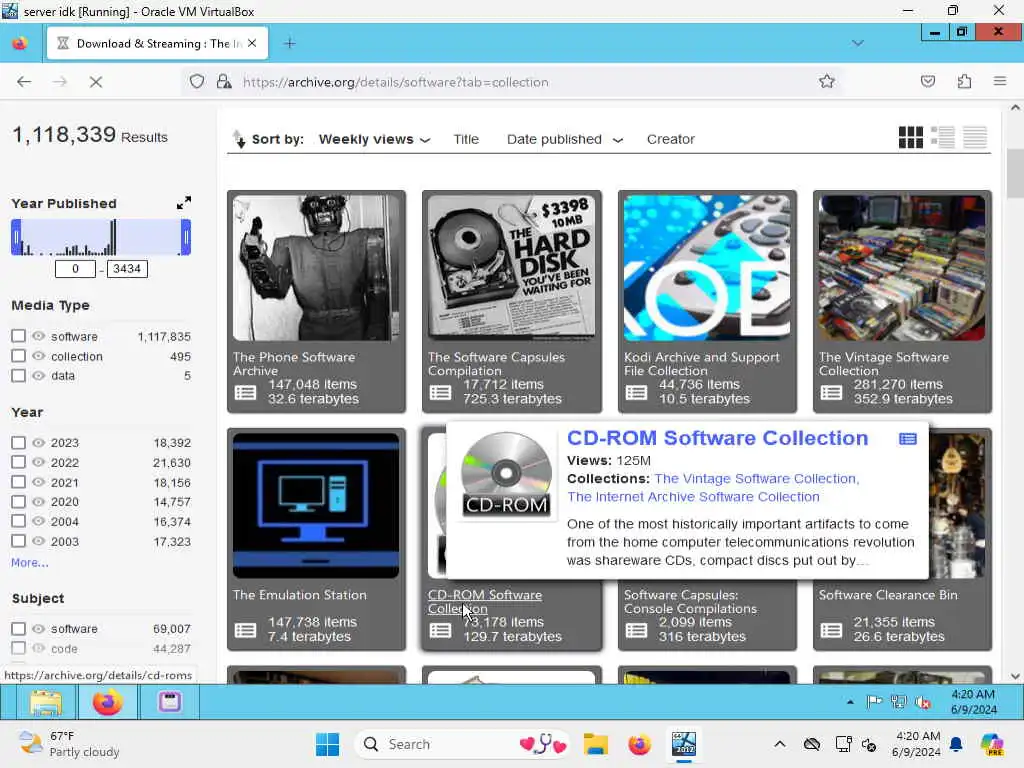Check the year 2020 filter
Screen dimensions: 1024x768
coord(18,502)
